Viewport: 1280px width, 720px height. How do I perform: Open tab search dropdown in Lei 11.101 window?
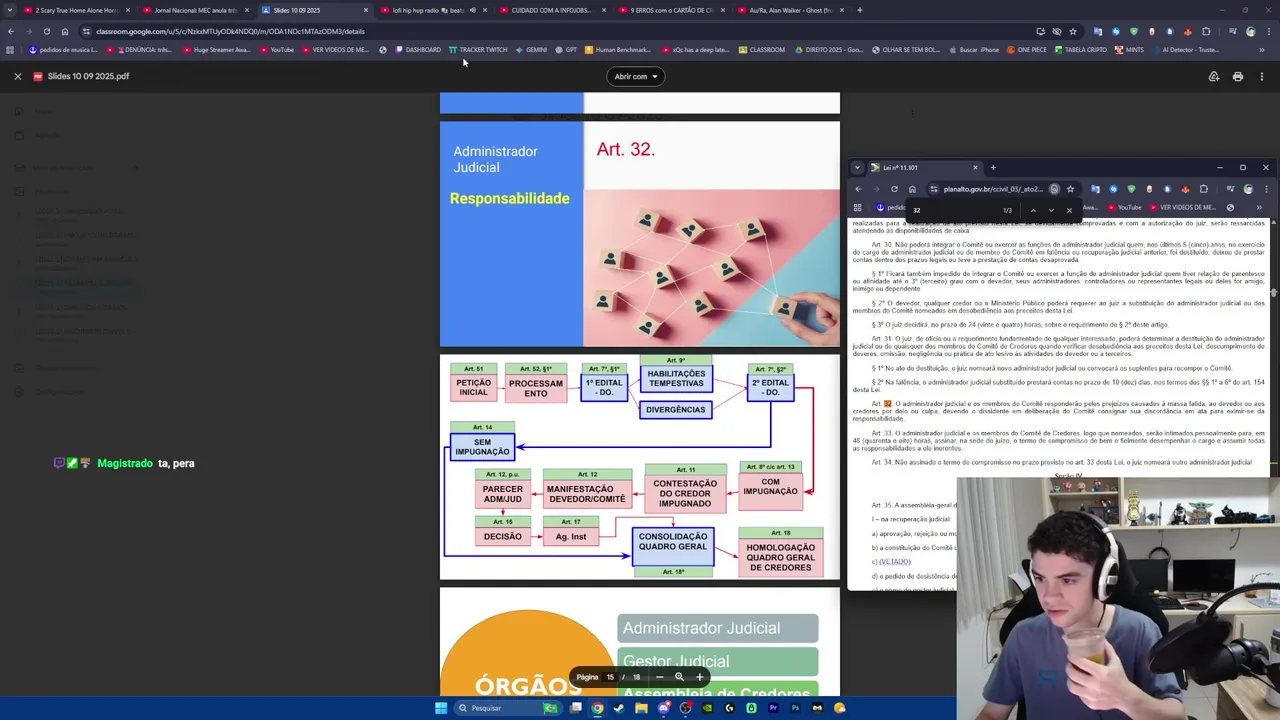pos(857,168)
